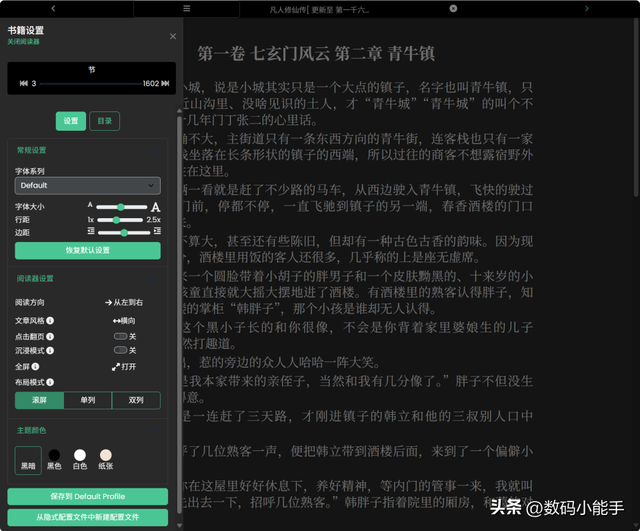Go to next page with green arrow

tap(587, 8)
